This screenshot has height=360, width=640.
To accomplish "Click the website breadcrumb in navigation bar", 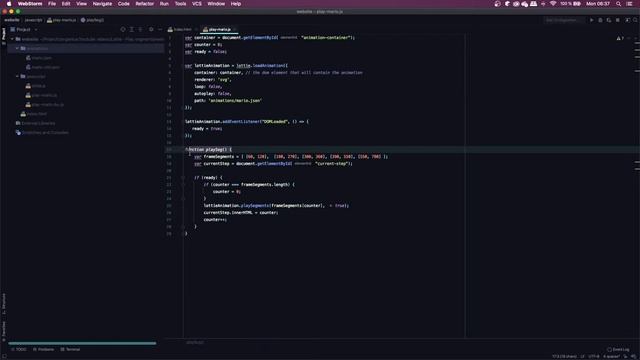I will coord(12,20).
